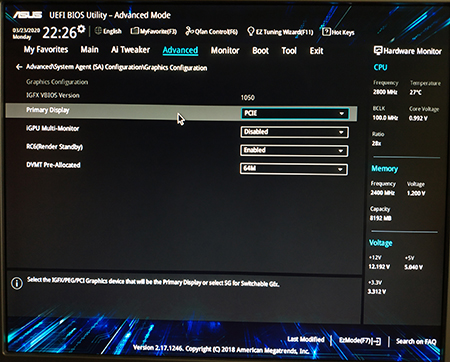Screen dimensions: 450x362
Task: Click the EZ Tuning Wizard bulb icon
Action: pos(251,31)
